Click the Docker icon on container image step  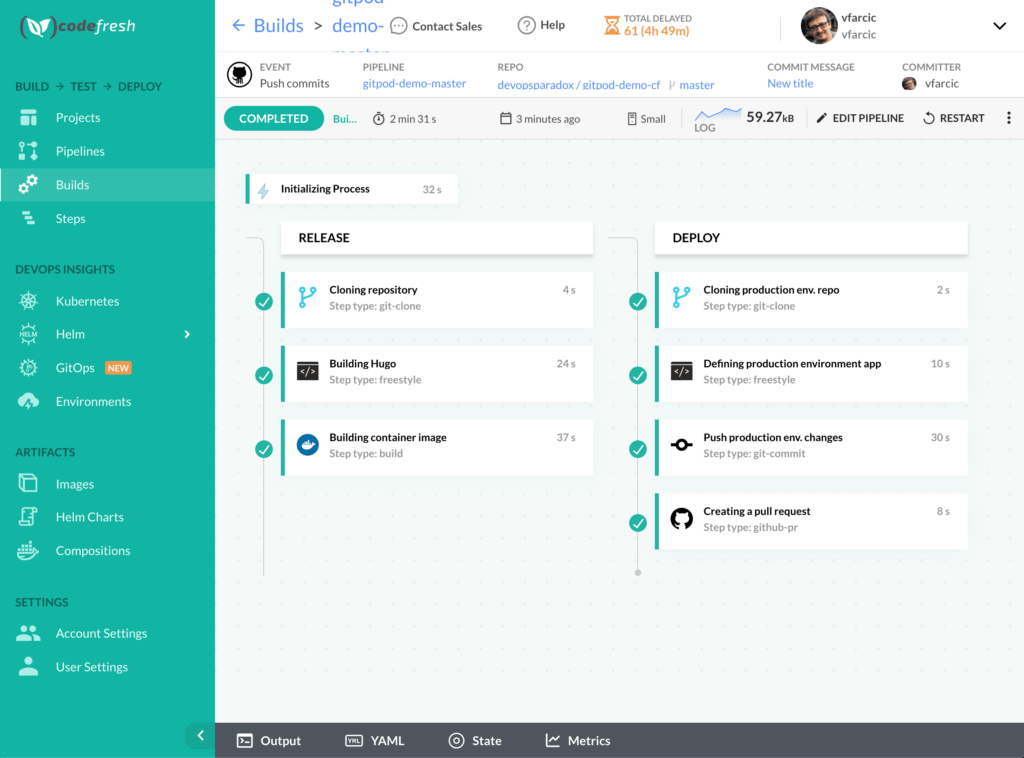click(308, 445)
